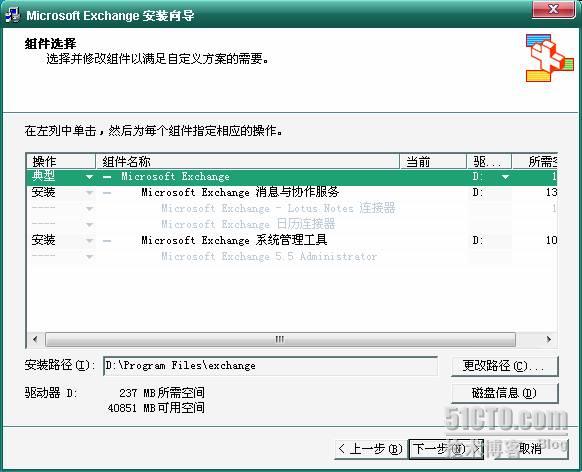Click the Exchange setup wizard title bar icon

click(13, 15)
